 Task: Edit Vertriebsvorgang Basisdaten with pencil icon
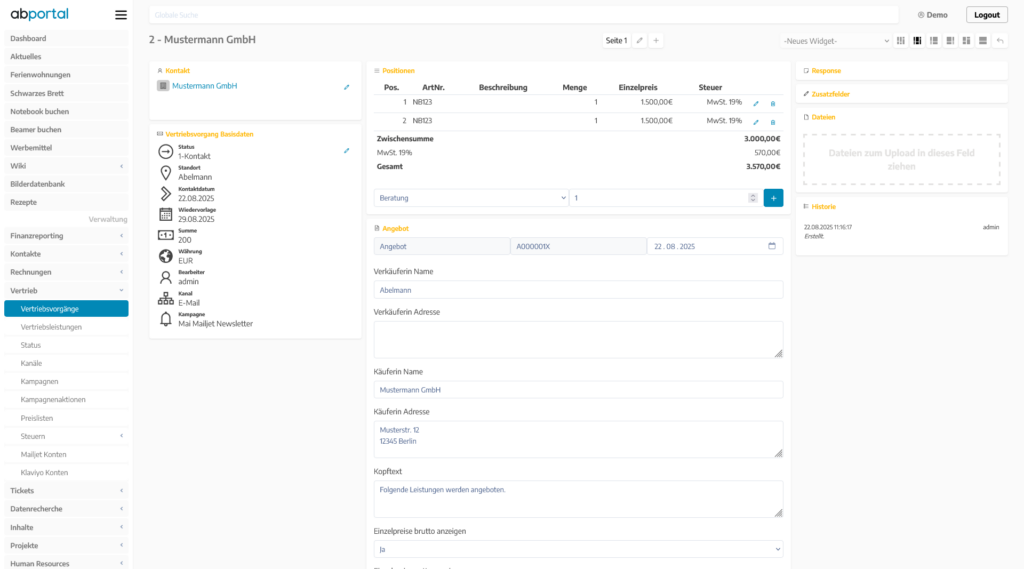tap(347, 151)
